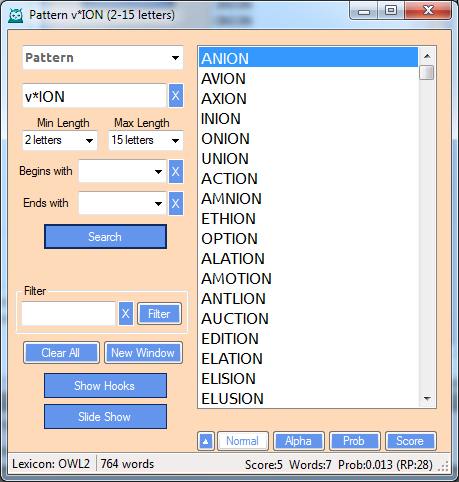Clear the v*ION pattern field with the X button
Image resolution: width=459 pixels, height=482 pixels.
click(x=176, y=96)
